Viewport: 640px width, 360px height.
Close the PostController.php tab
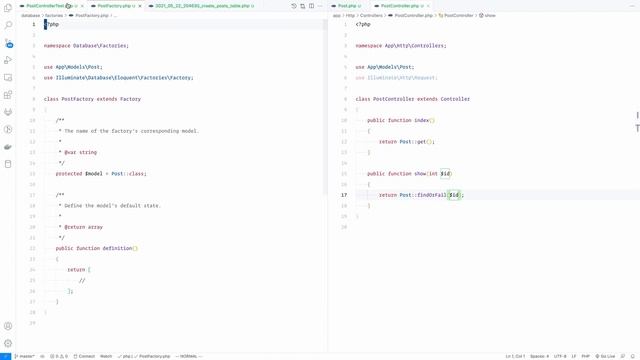coord(428,6)
